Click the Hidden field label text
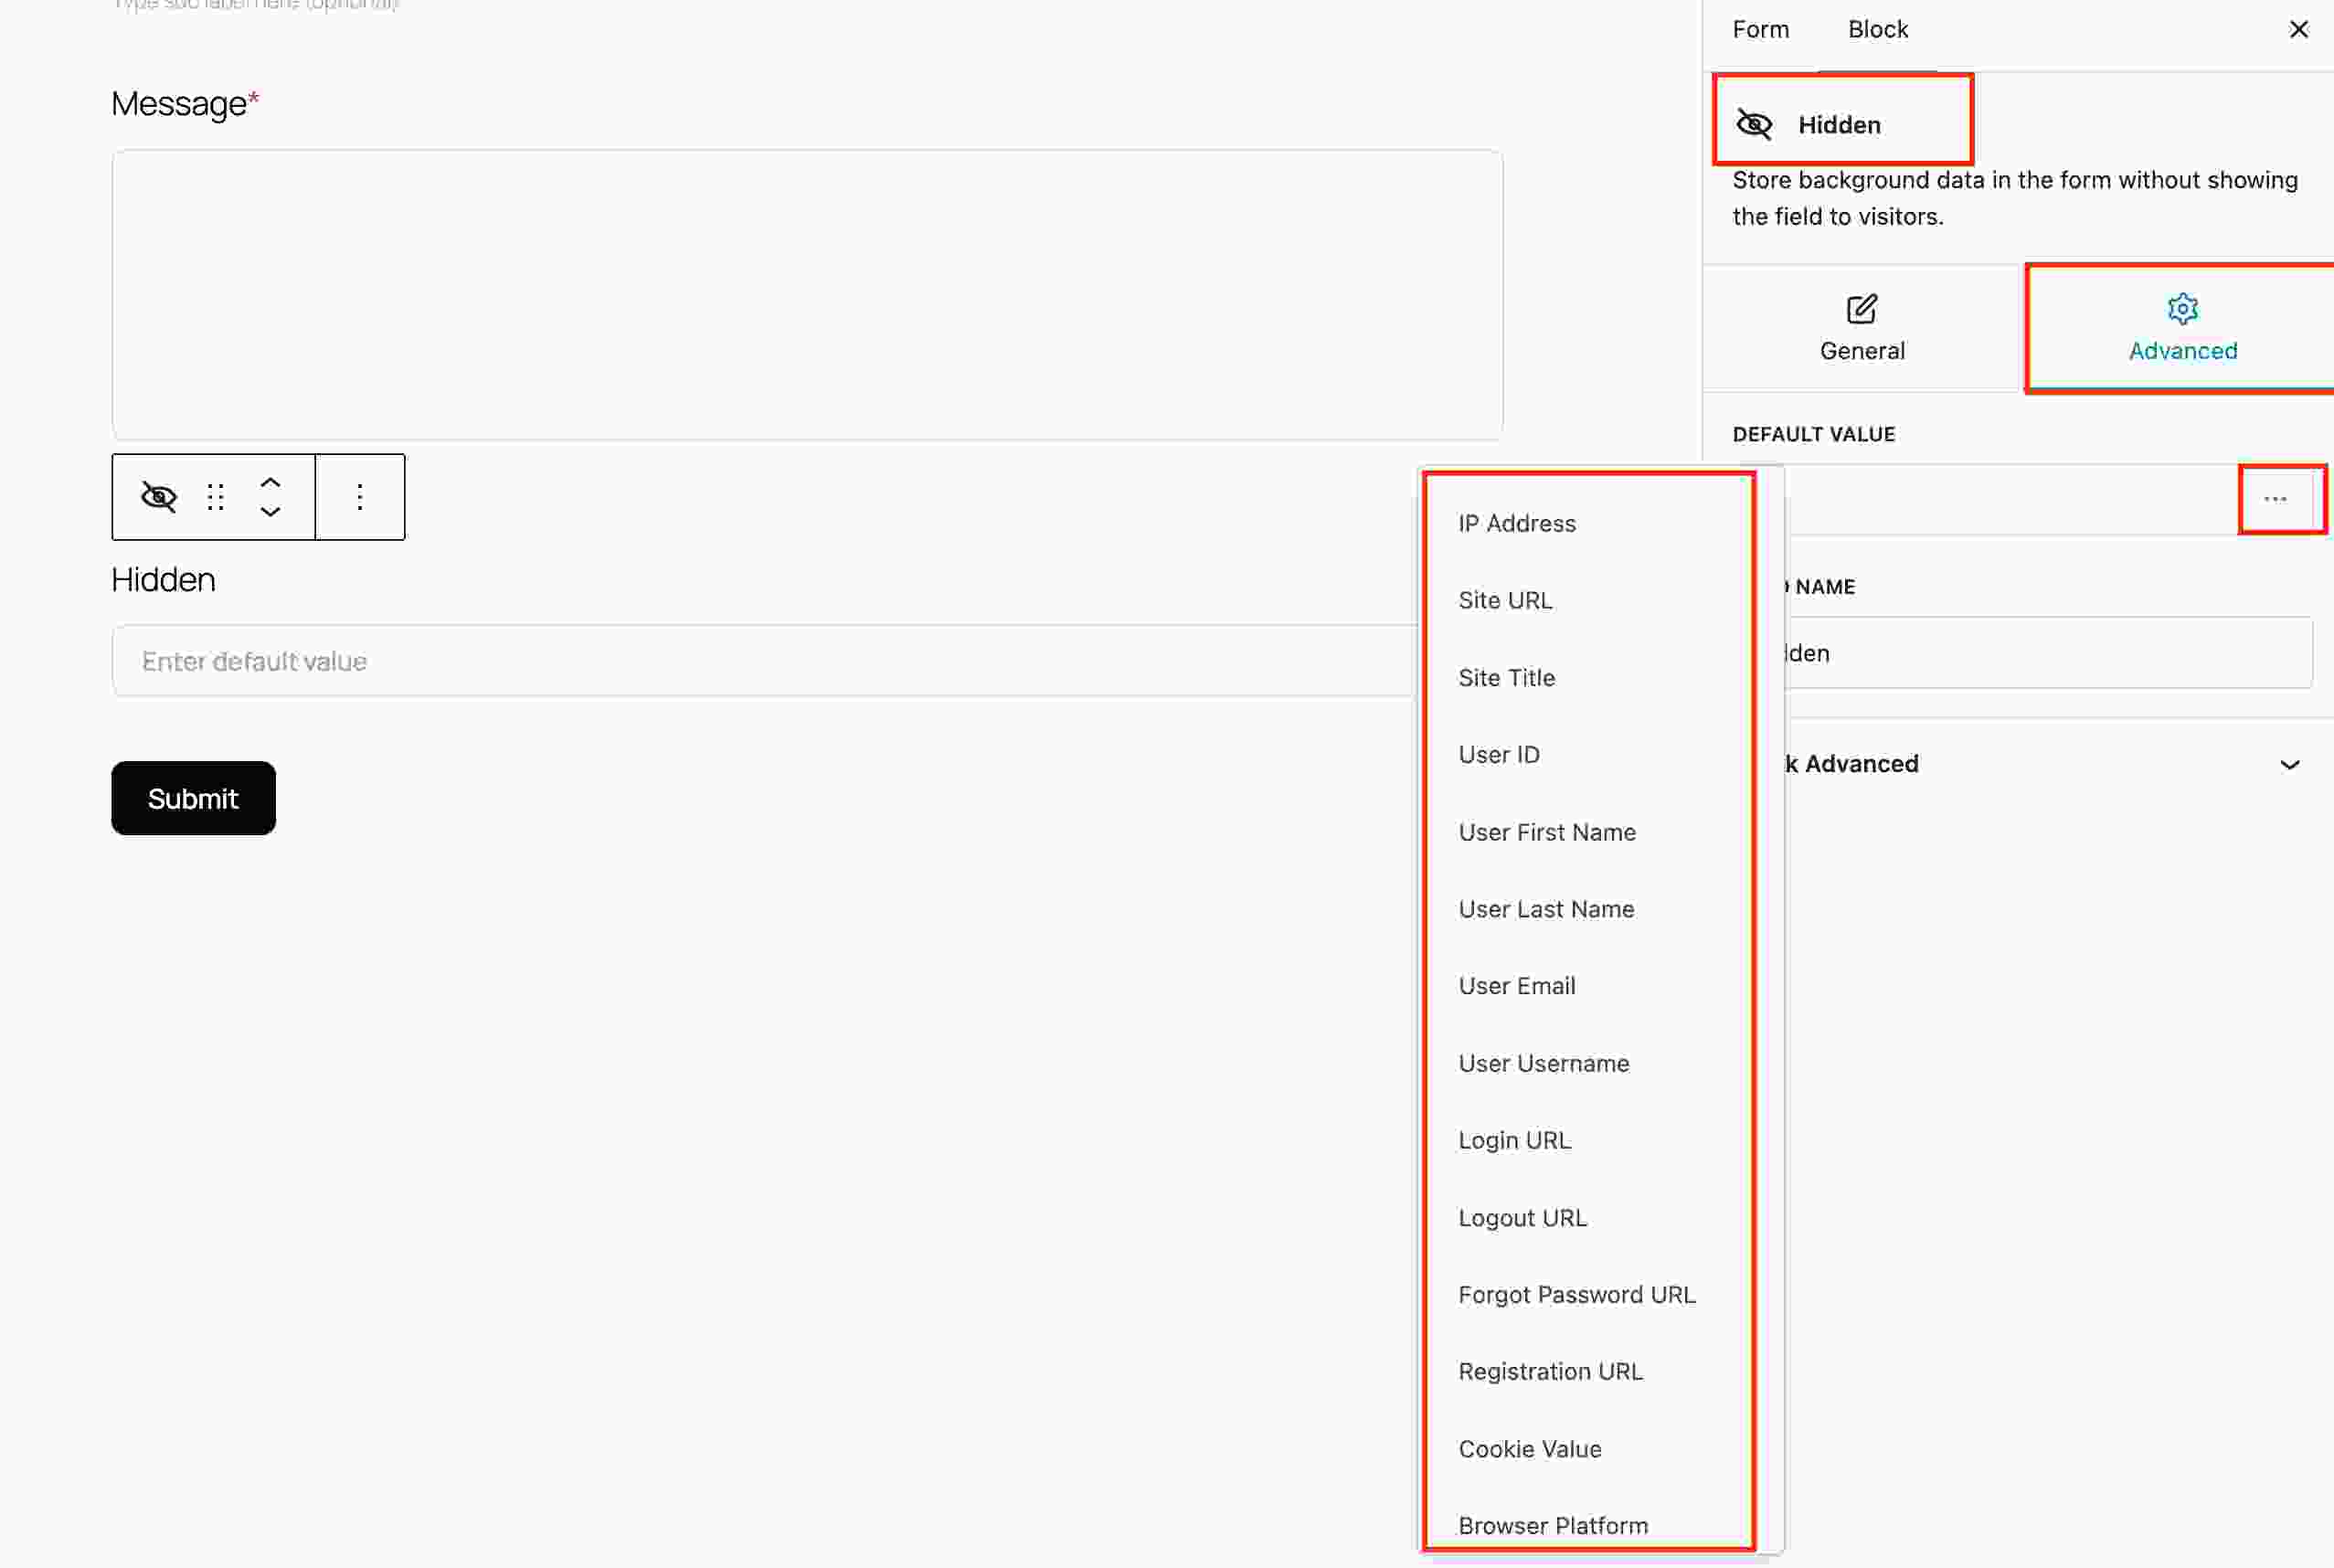2334x1568 pixels. pos(163,580)
